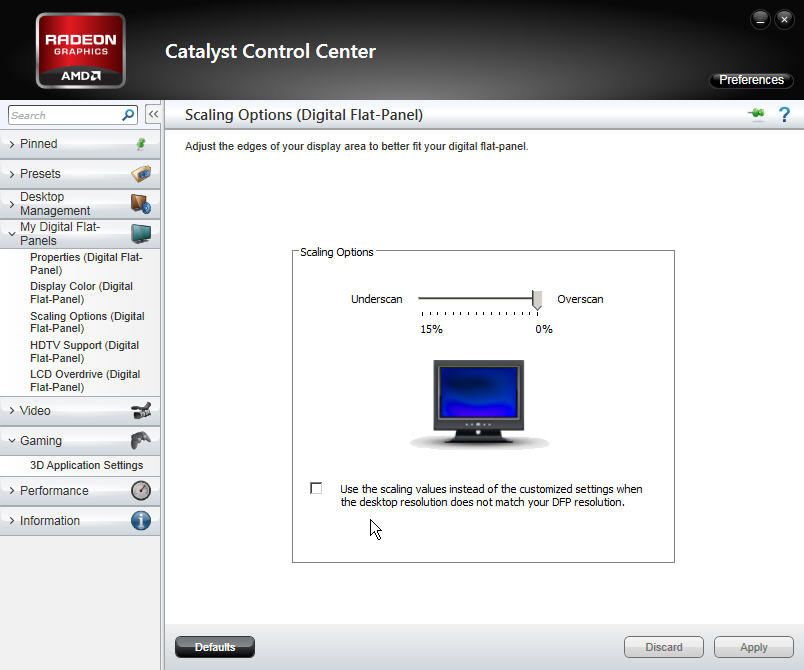The width and height of the screenshot is (804, 670).
Task: Open HDTV Support (Digital Flat-Panel) page
Action: [x=84, y=352]
